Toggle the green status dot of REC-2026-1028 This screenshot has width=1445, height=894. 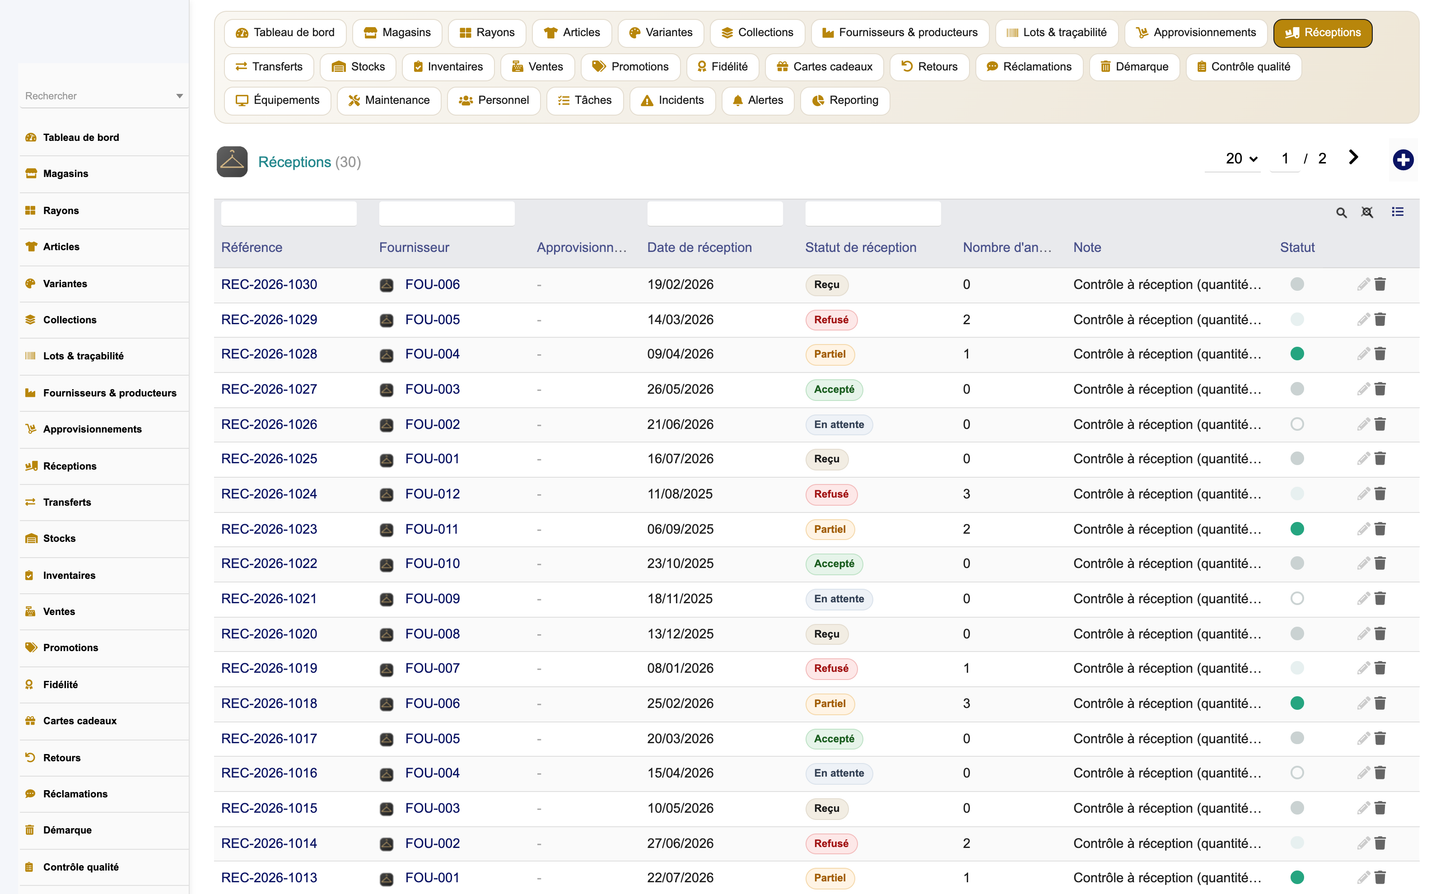pyautogui.click(x=1297, y=354)
